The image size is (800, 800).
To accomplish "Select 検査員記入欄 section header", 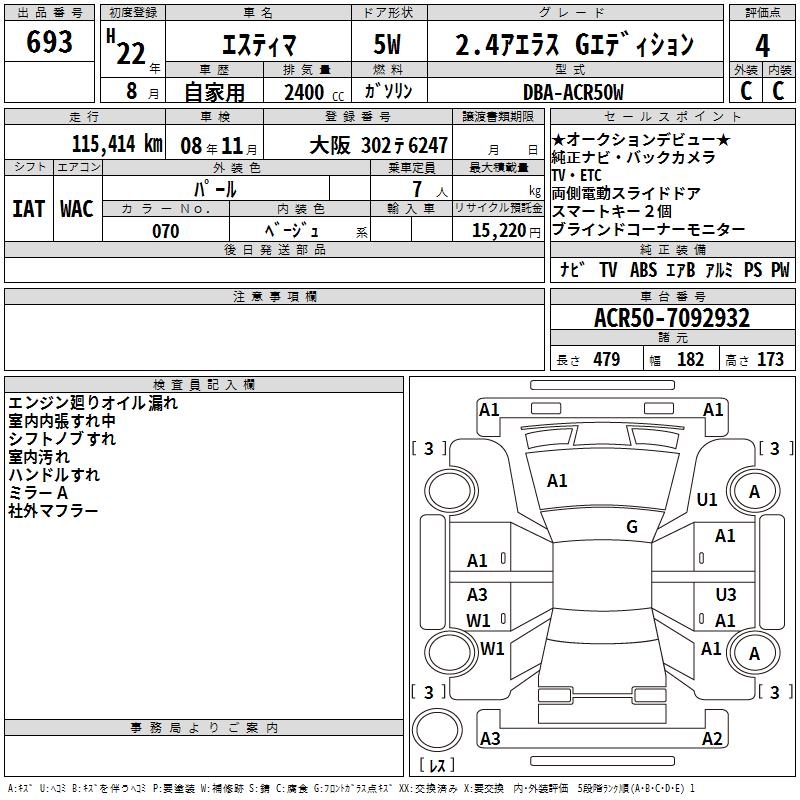I will (x=204, y=385).
